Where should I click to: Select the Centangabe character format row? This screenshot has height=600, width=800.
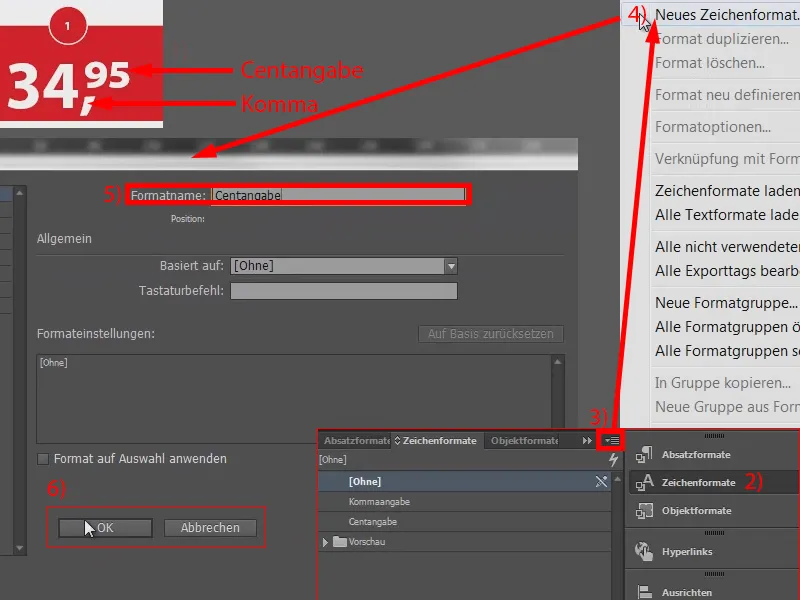point(463,521)
